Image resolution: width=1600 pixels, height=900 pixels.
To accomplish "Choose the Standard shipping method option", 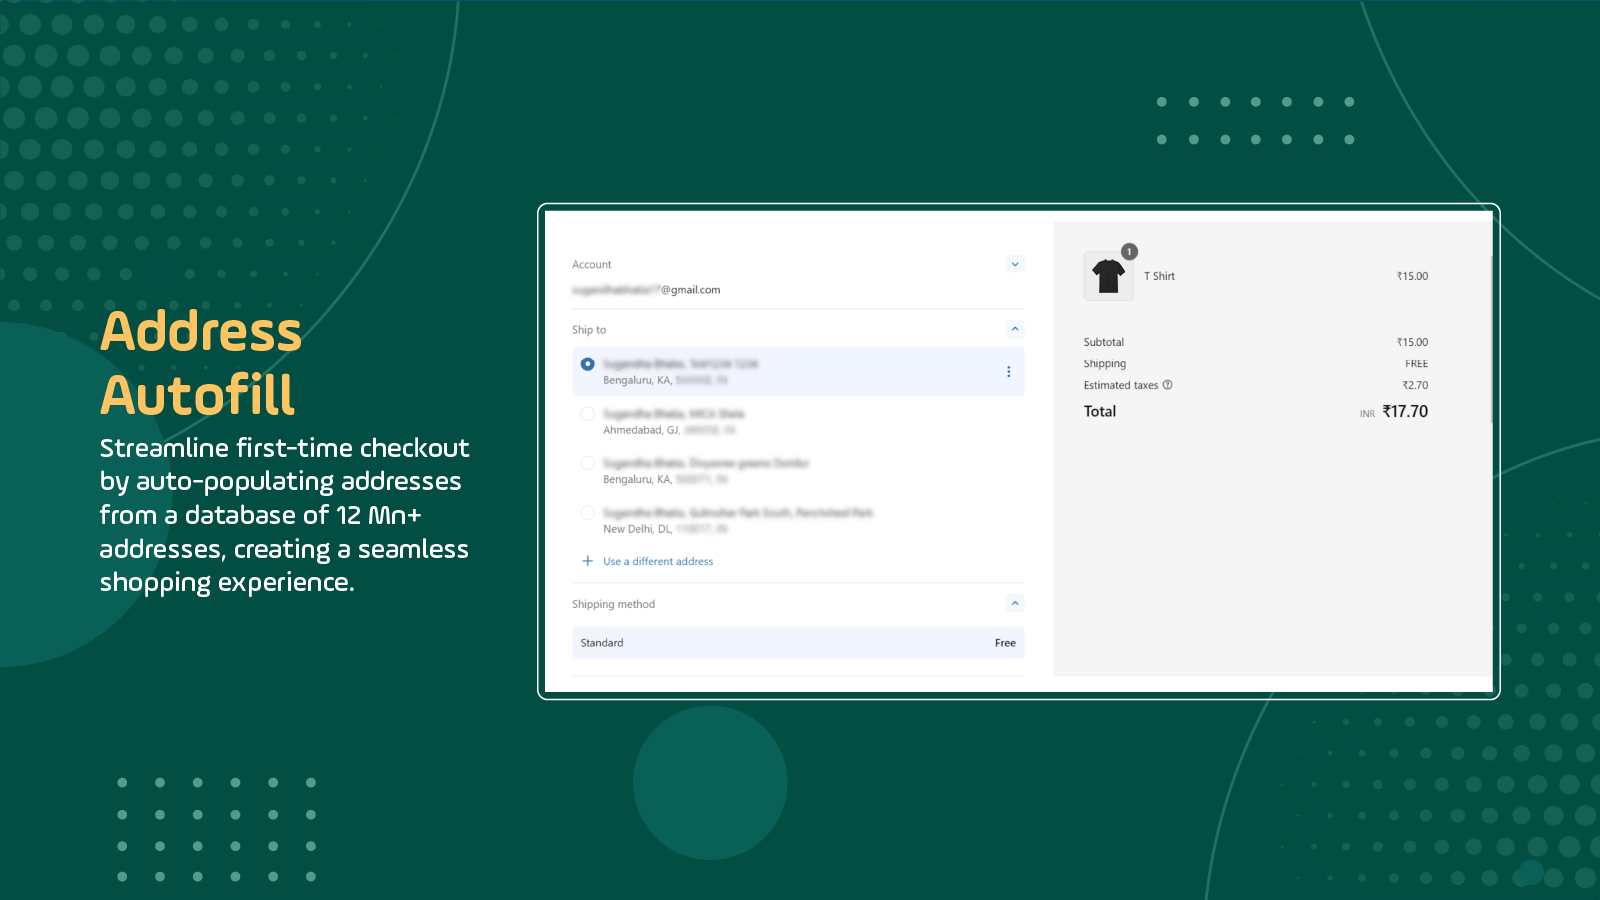I will coord(798,643).
